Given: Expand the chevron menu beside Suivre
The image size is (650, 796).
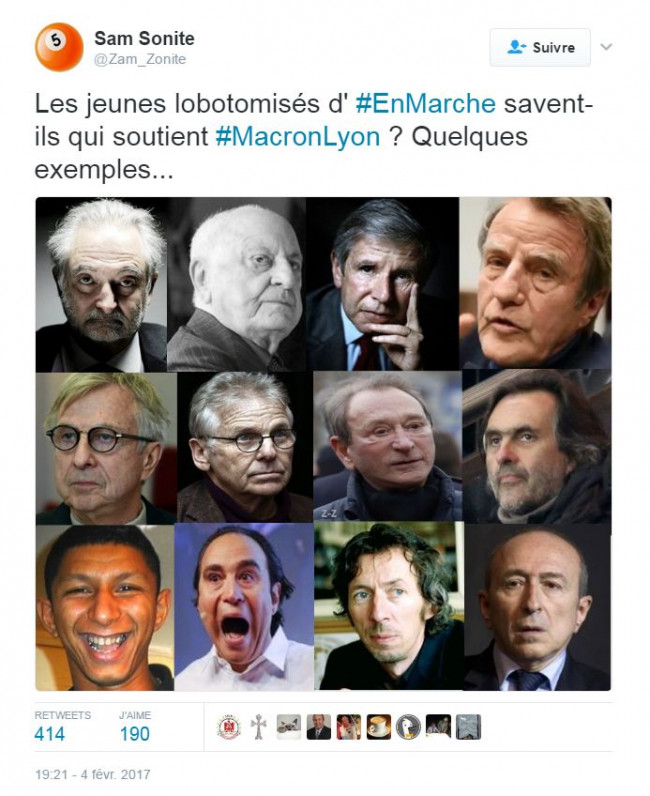Looking at the screenshot, I should (x=606, y=47).
